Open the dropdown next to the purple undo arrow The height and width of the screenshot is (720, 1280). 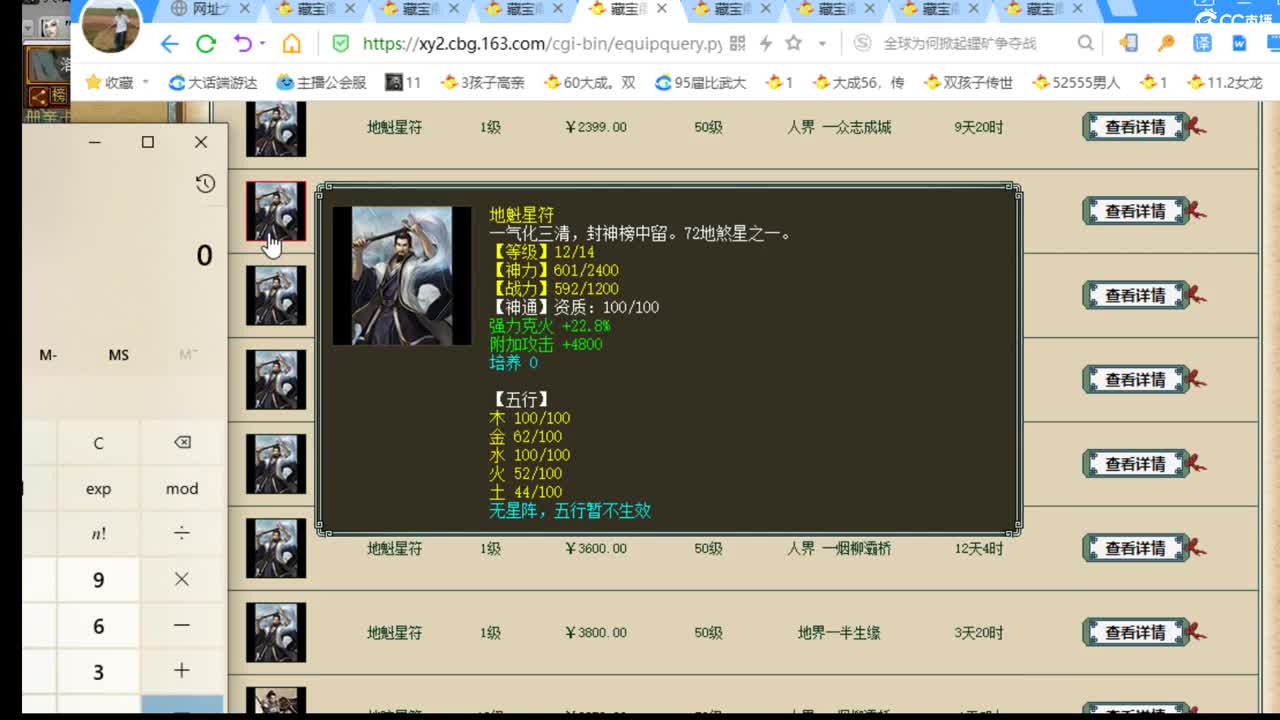click(x=262, y=44)
